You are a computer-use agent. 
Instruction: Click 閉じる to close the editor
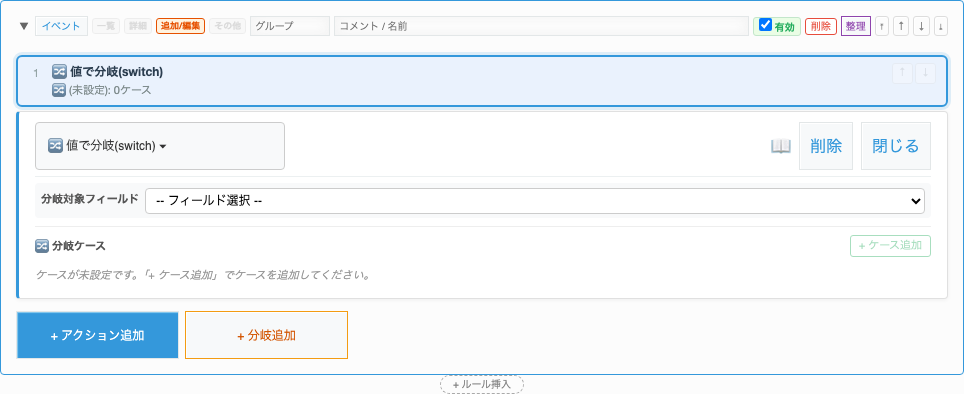(x=896, y=146)
